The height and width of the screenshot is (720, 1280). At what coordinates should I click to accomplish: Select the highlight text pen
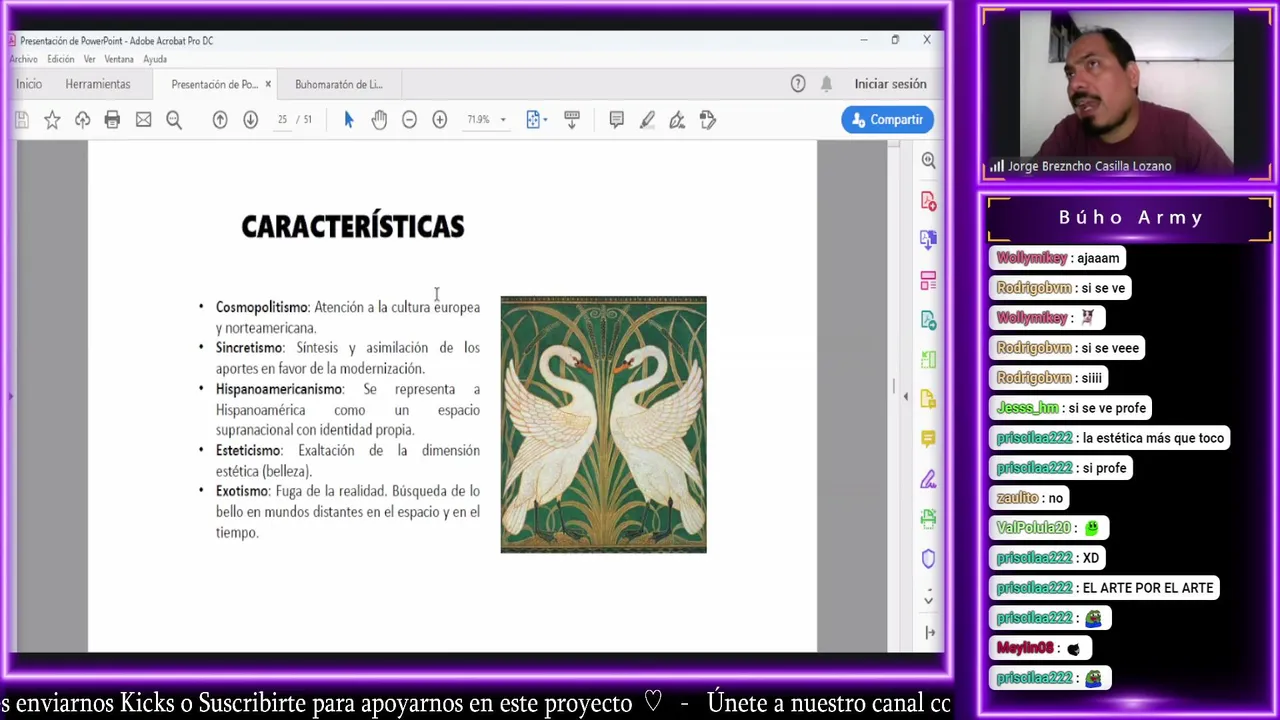[x=647, y=120]
